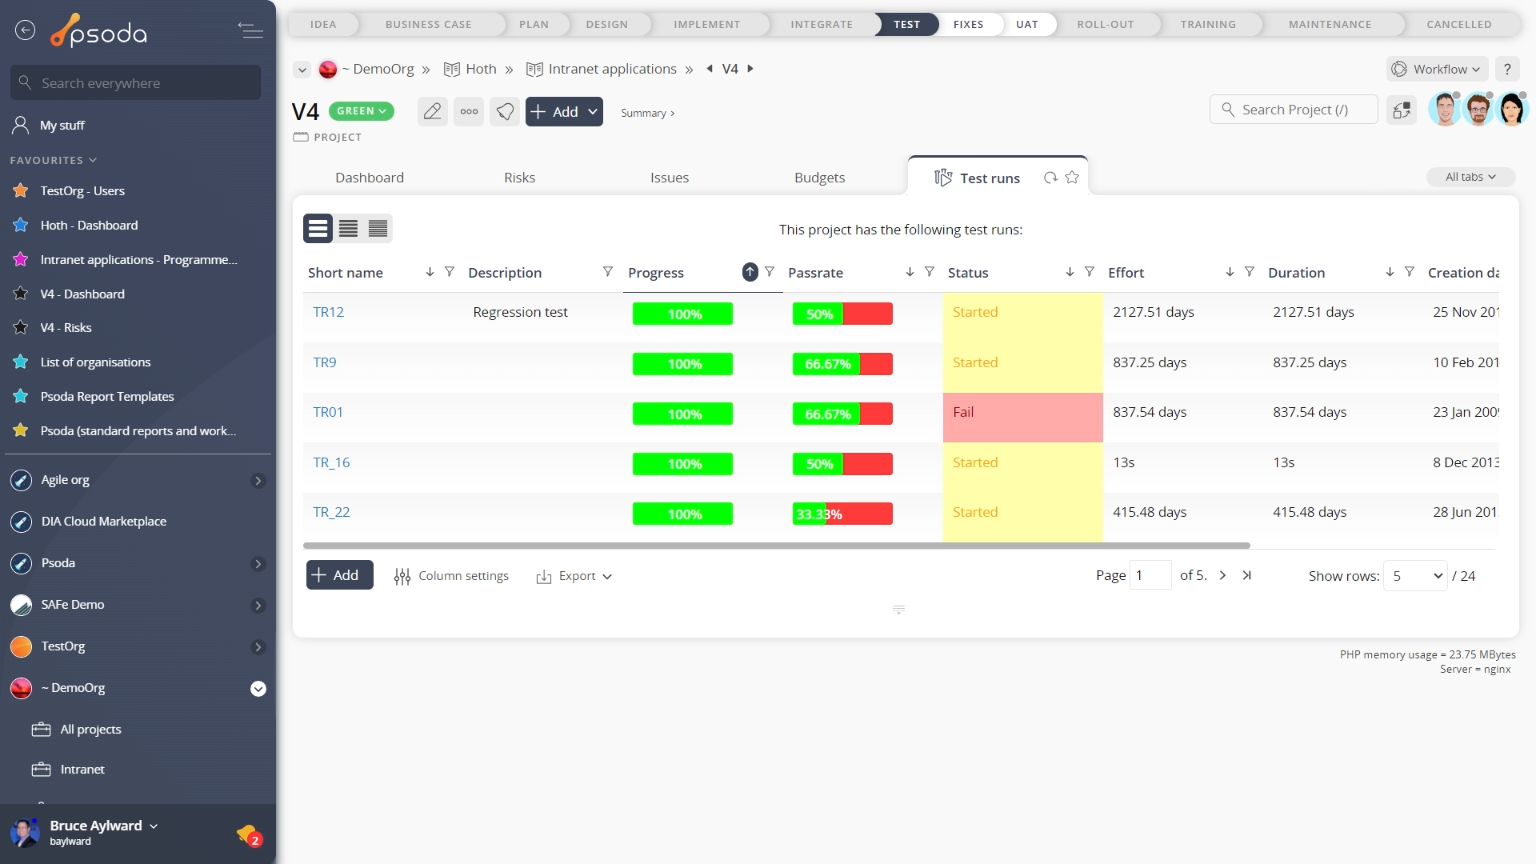
Task: Click the TR_22 passrate bar
Action: (x=842, y=514)
